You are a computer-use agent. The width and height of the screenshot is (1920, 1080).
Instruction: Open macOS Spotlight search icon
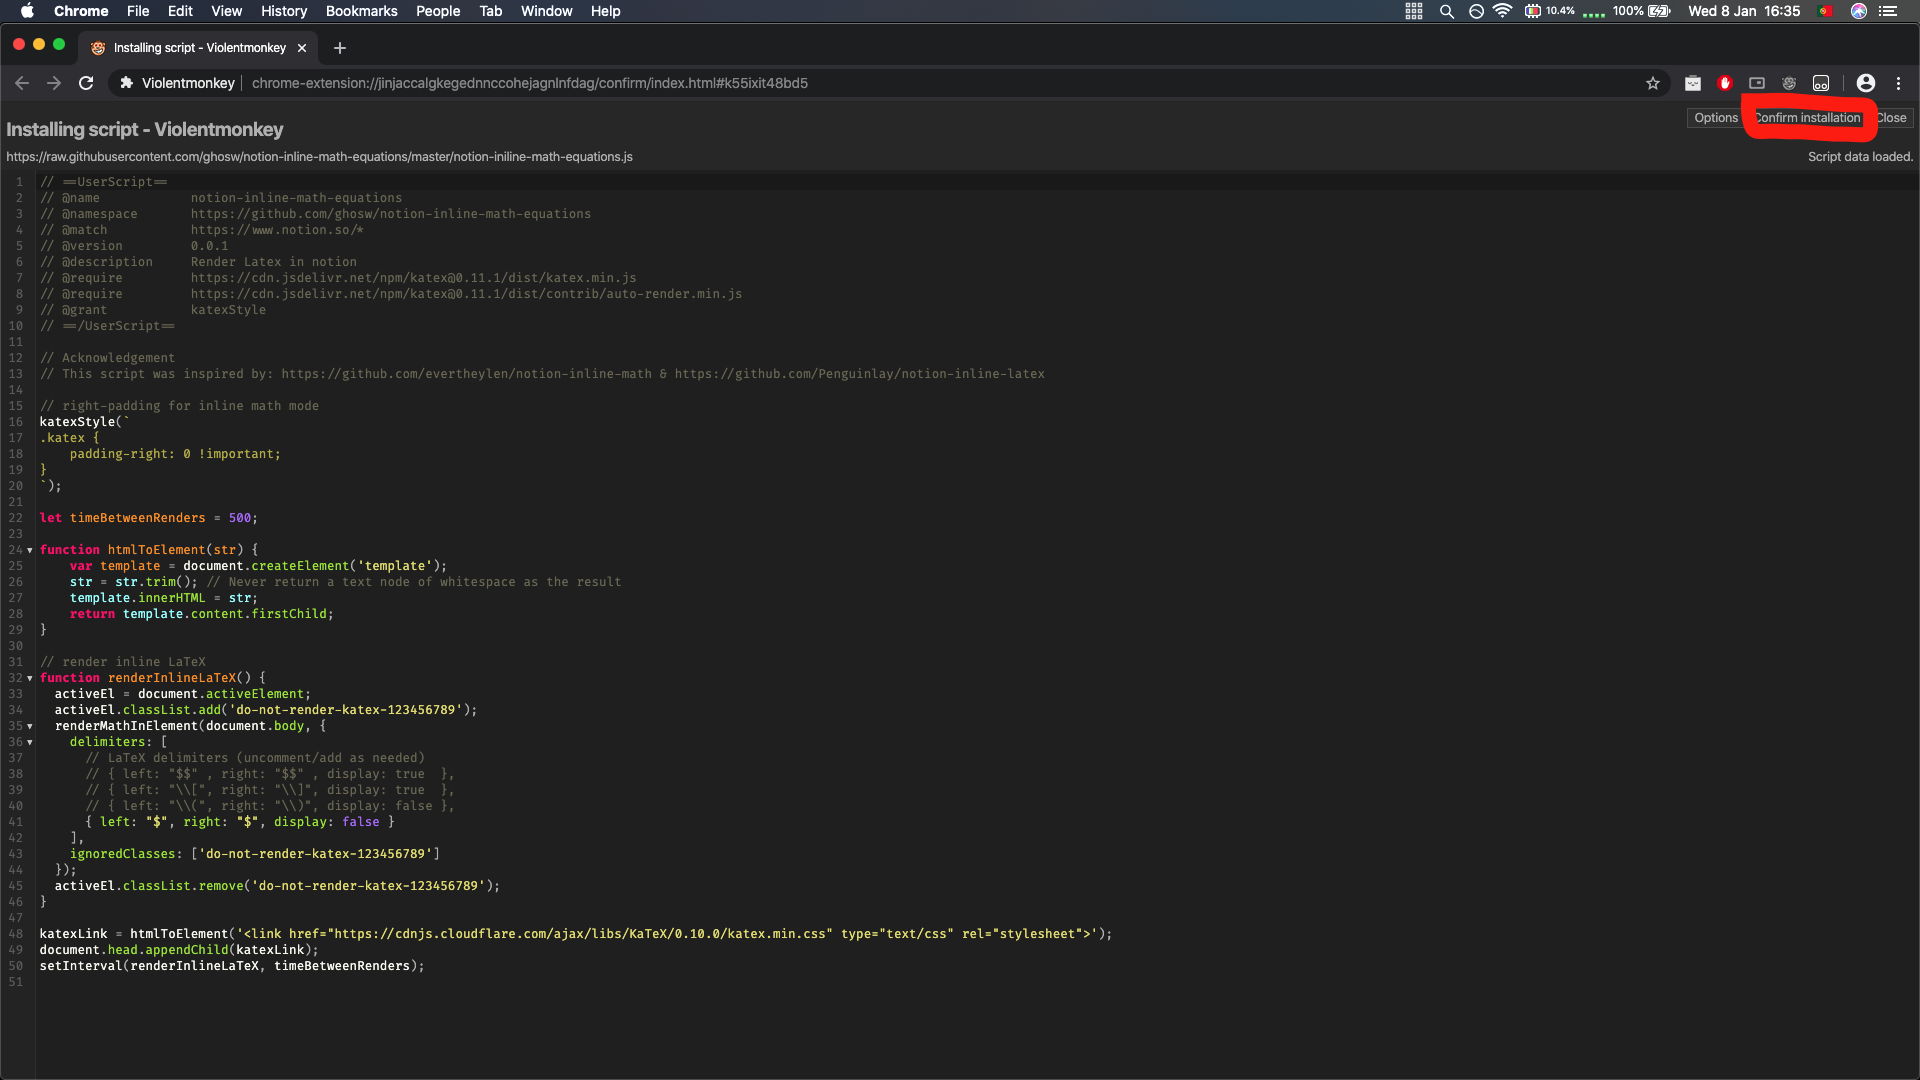click(1446, 11)
